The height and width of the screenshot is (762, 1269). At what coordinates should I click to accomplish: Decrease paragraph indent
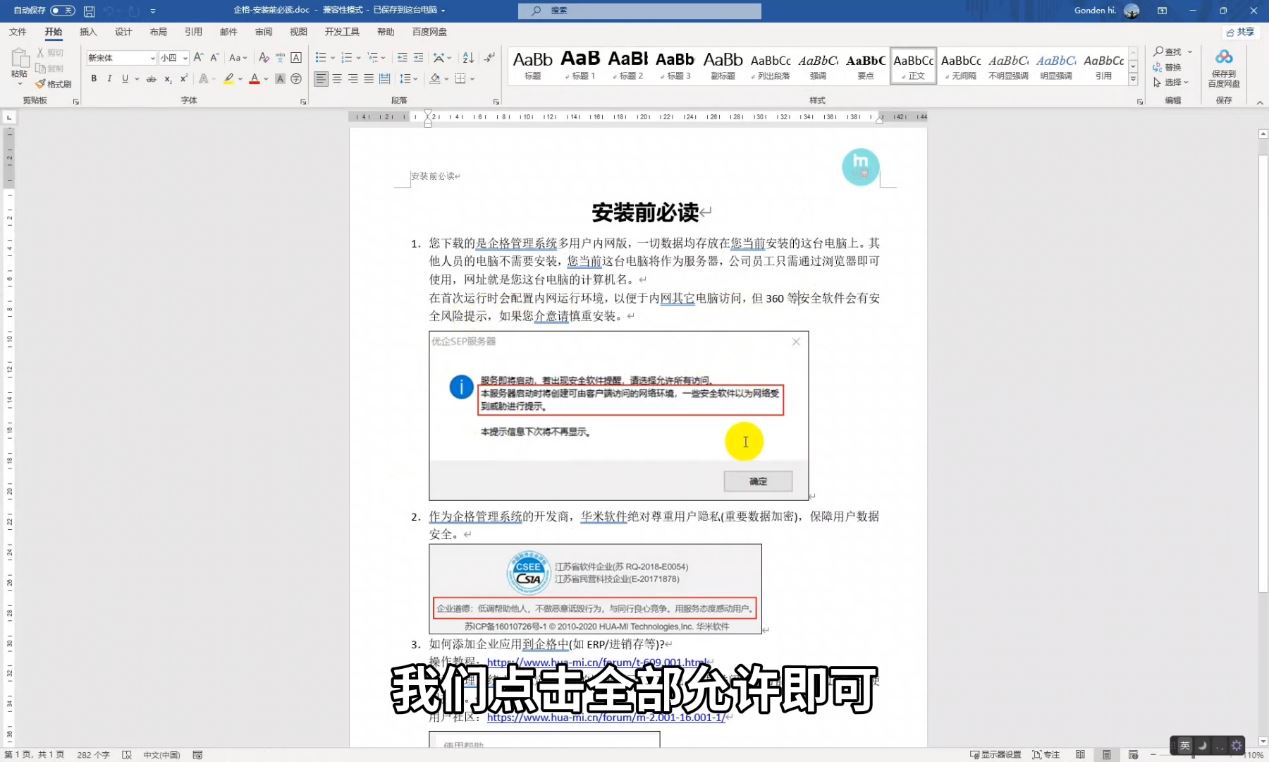404,58
